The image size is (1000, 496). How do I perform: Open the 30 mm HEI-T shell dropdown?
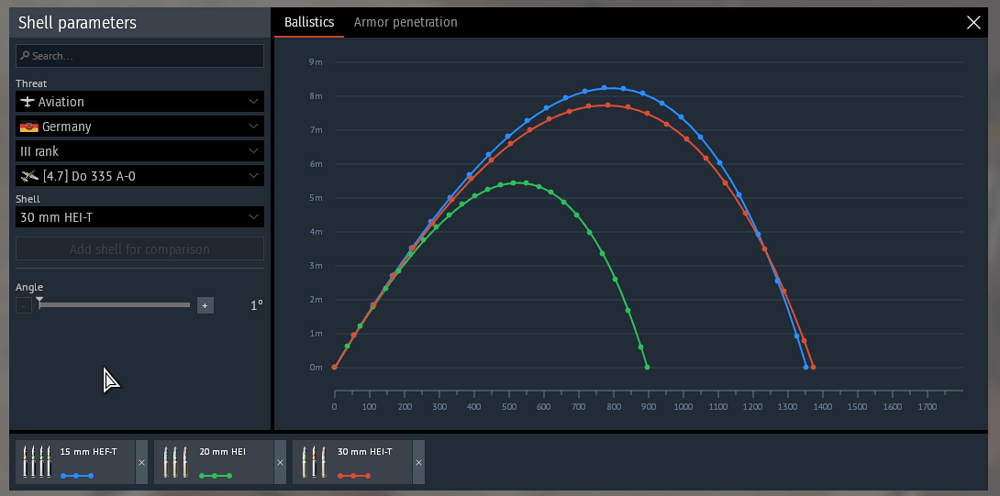click(x=140, y=217)
